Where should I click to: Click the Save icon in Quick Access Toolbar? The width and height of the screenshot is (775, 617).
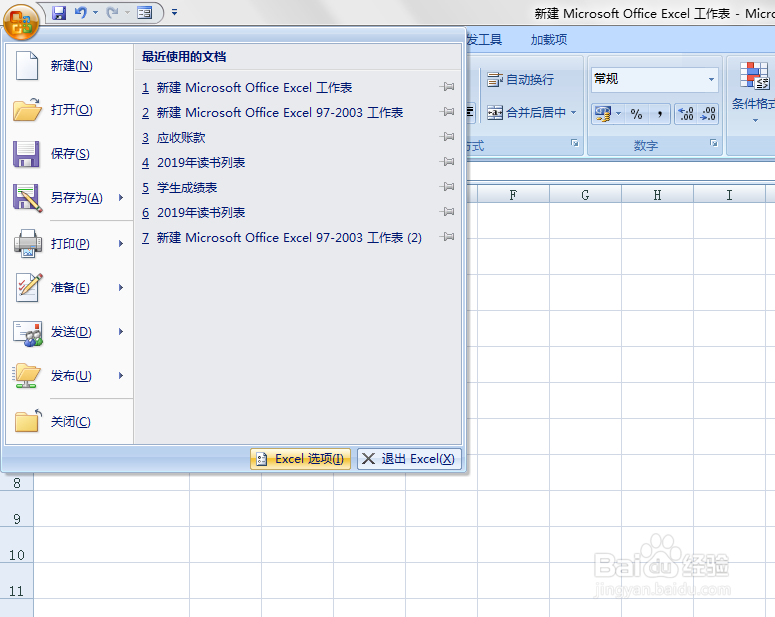tap(59, 13)
